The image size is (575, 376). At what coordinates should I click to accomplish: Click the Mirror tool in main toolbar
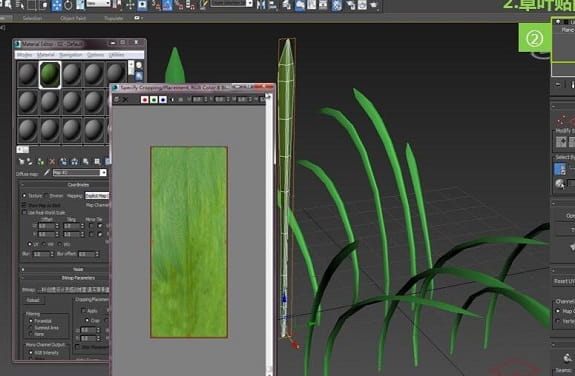tap(261, 5)
